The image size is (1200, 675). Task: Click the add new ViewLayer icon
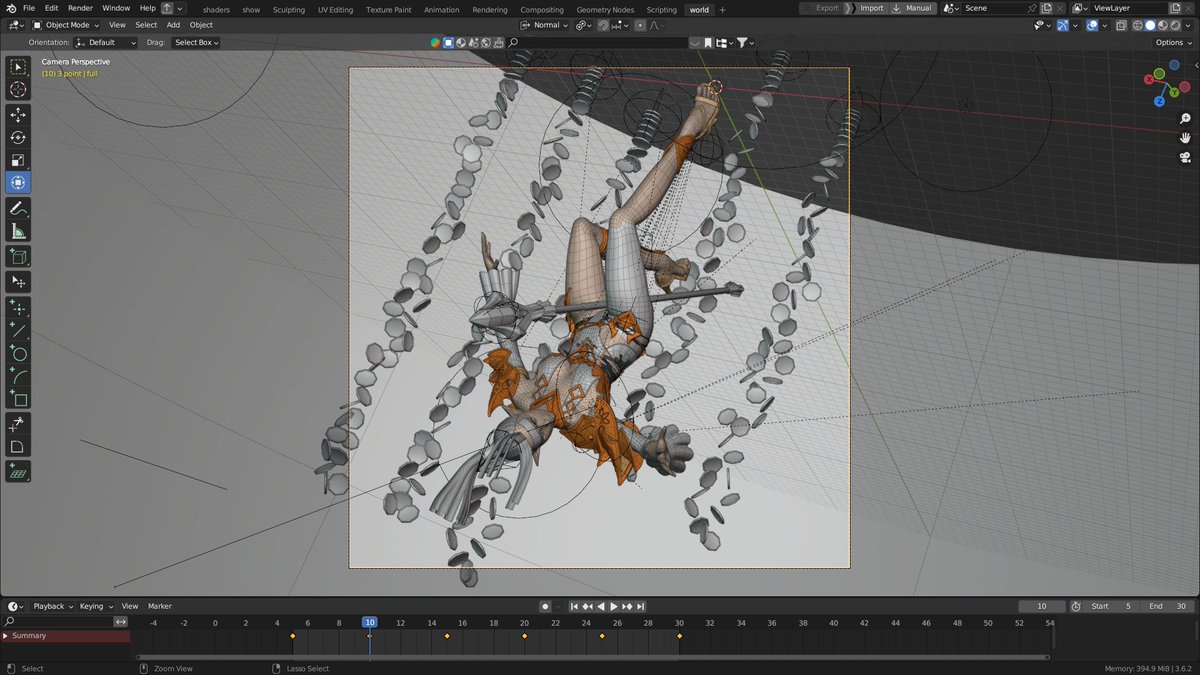1176,8
